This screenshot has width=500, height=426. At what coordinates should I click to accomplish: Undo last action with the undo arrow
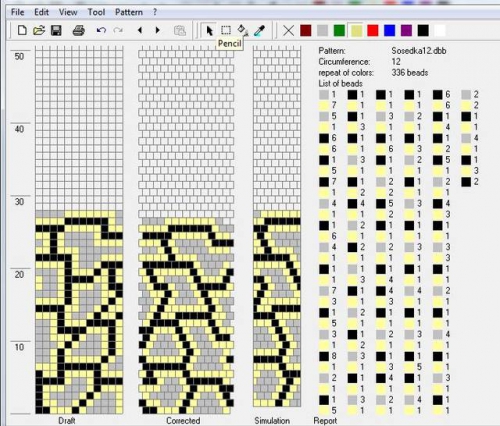(x=101, y=31)
